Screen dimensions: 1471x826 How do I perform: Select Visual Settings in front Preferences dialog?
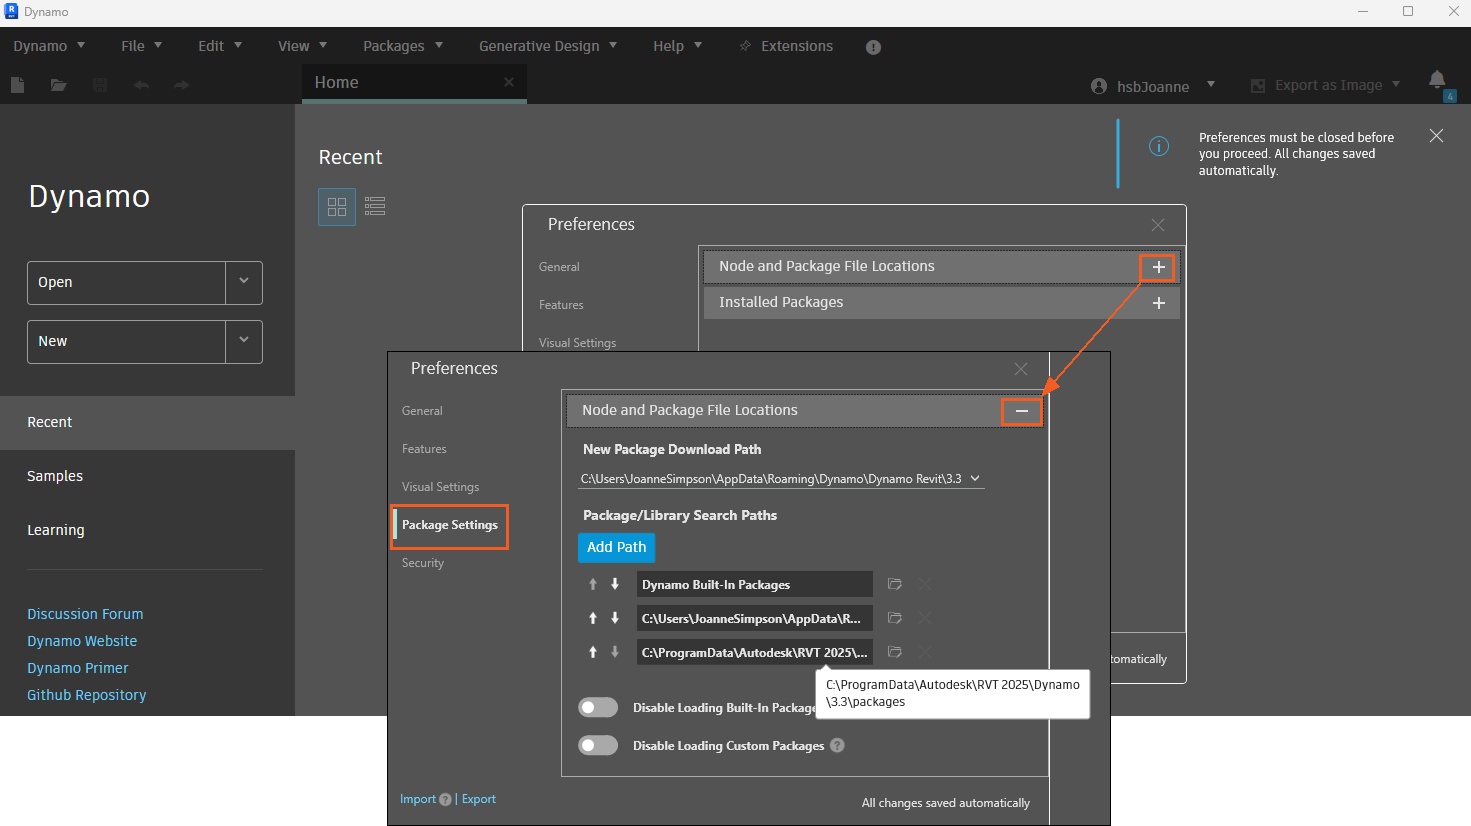click(x=440, y=487)
